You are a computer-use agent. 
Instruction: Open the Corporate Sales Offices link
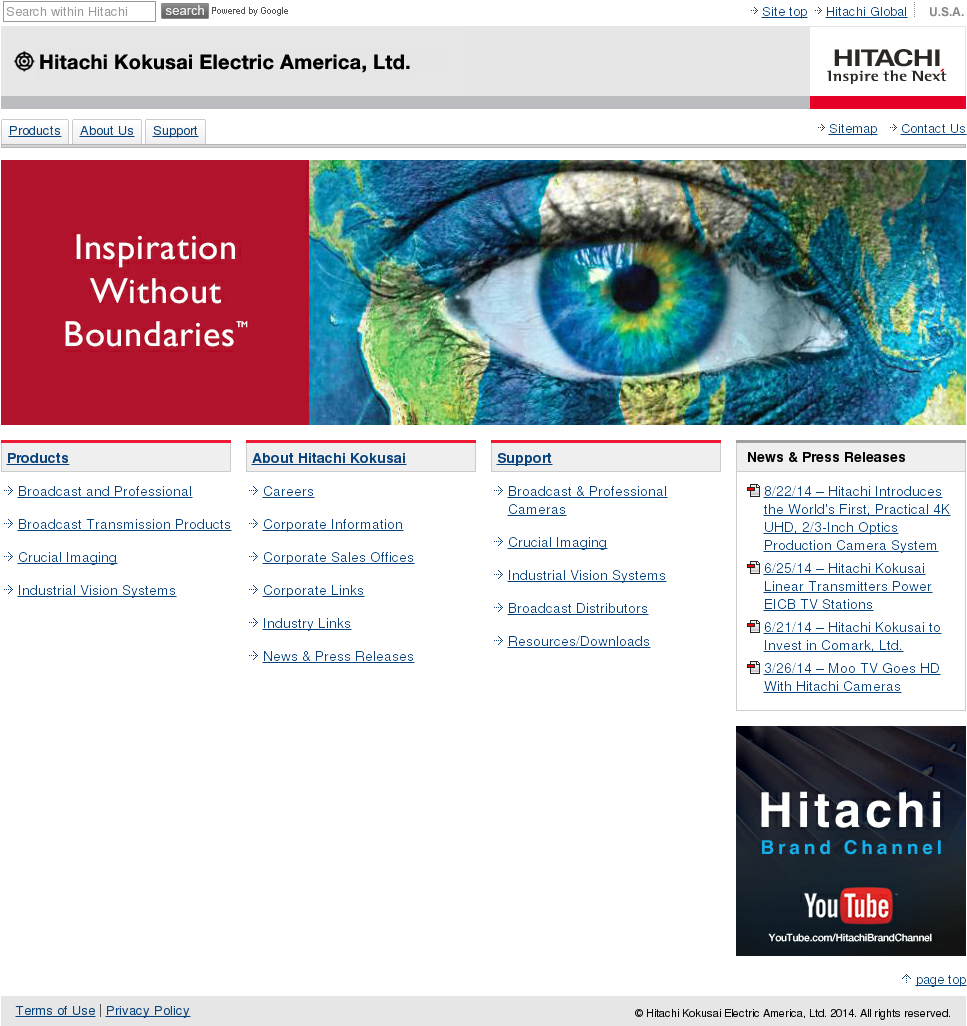[338, 557]
